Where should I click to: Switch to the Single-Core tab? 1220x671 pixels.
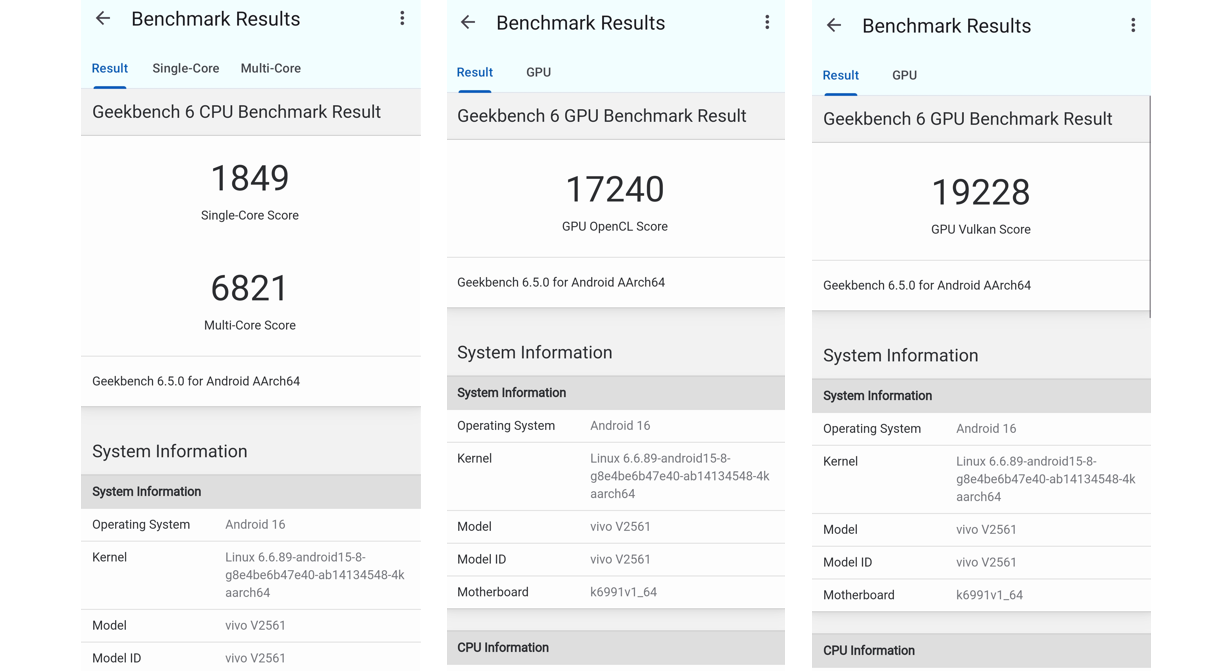tap(185, 68)
